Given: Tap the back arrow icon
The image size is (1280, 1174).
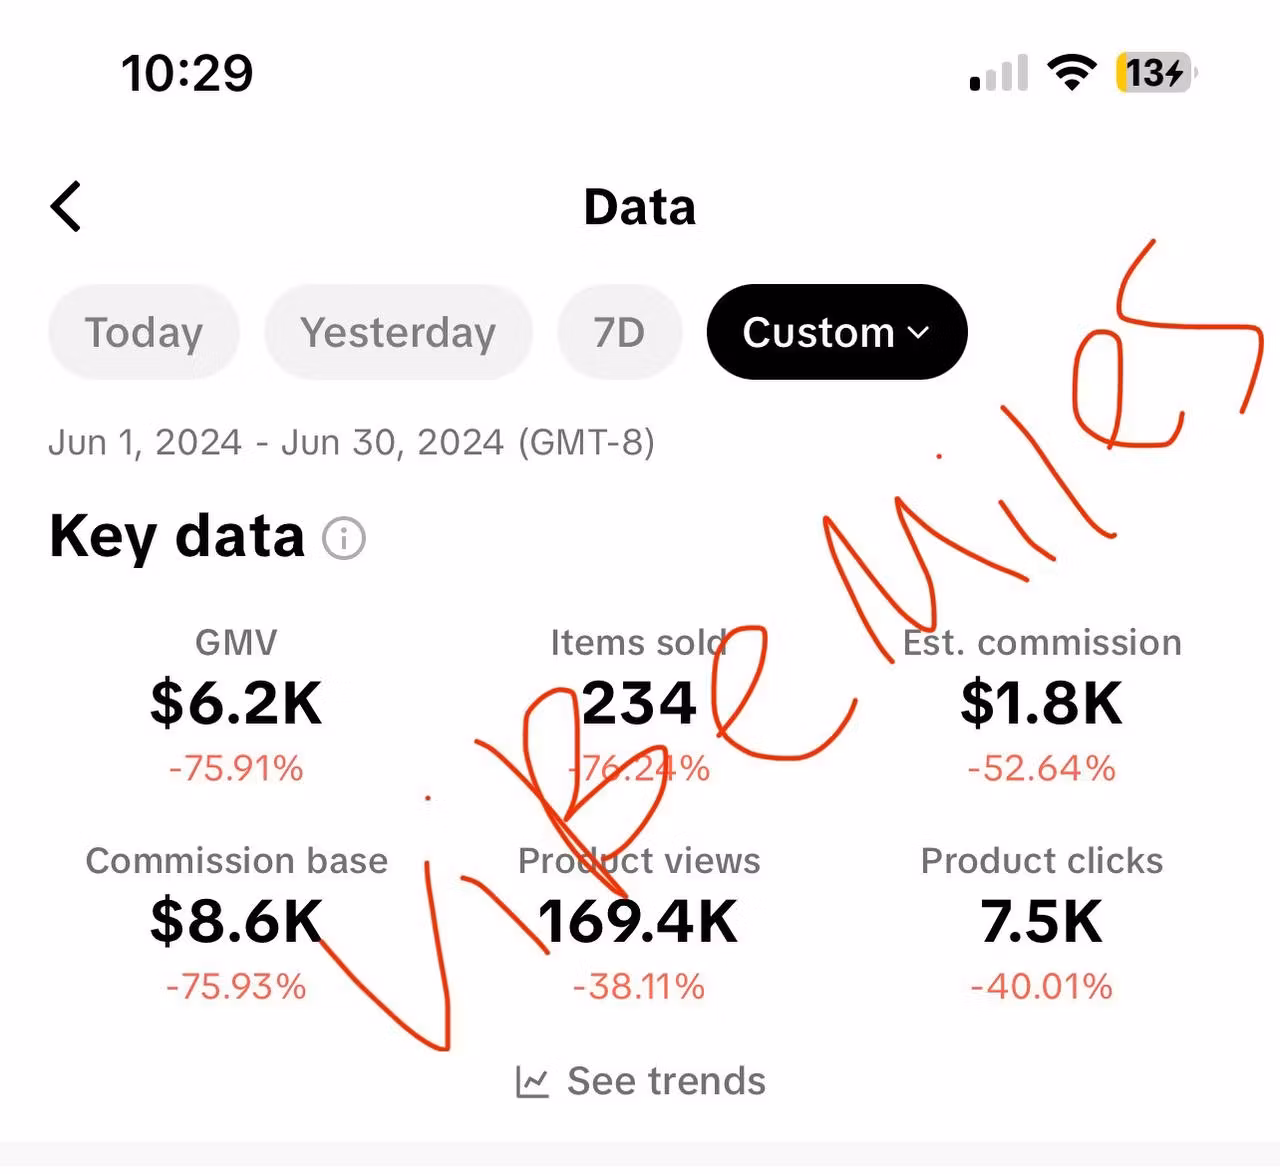Looking at the screenshot, I should 67,207.
